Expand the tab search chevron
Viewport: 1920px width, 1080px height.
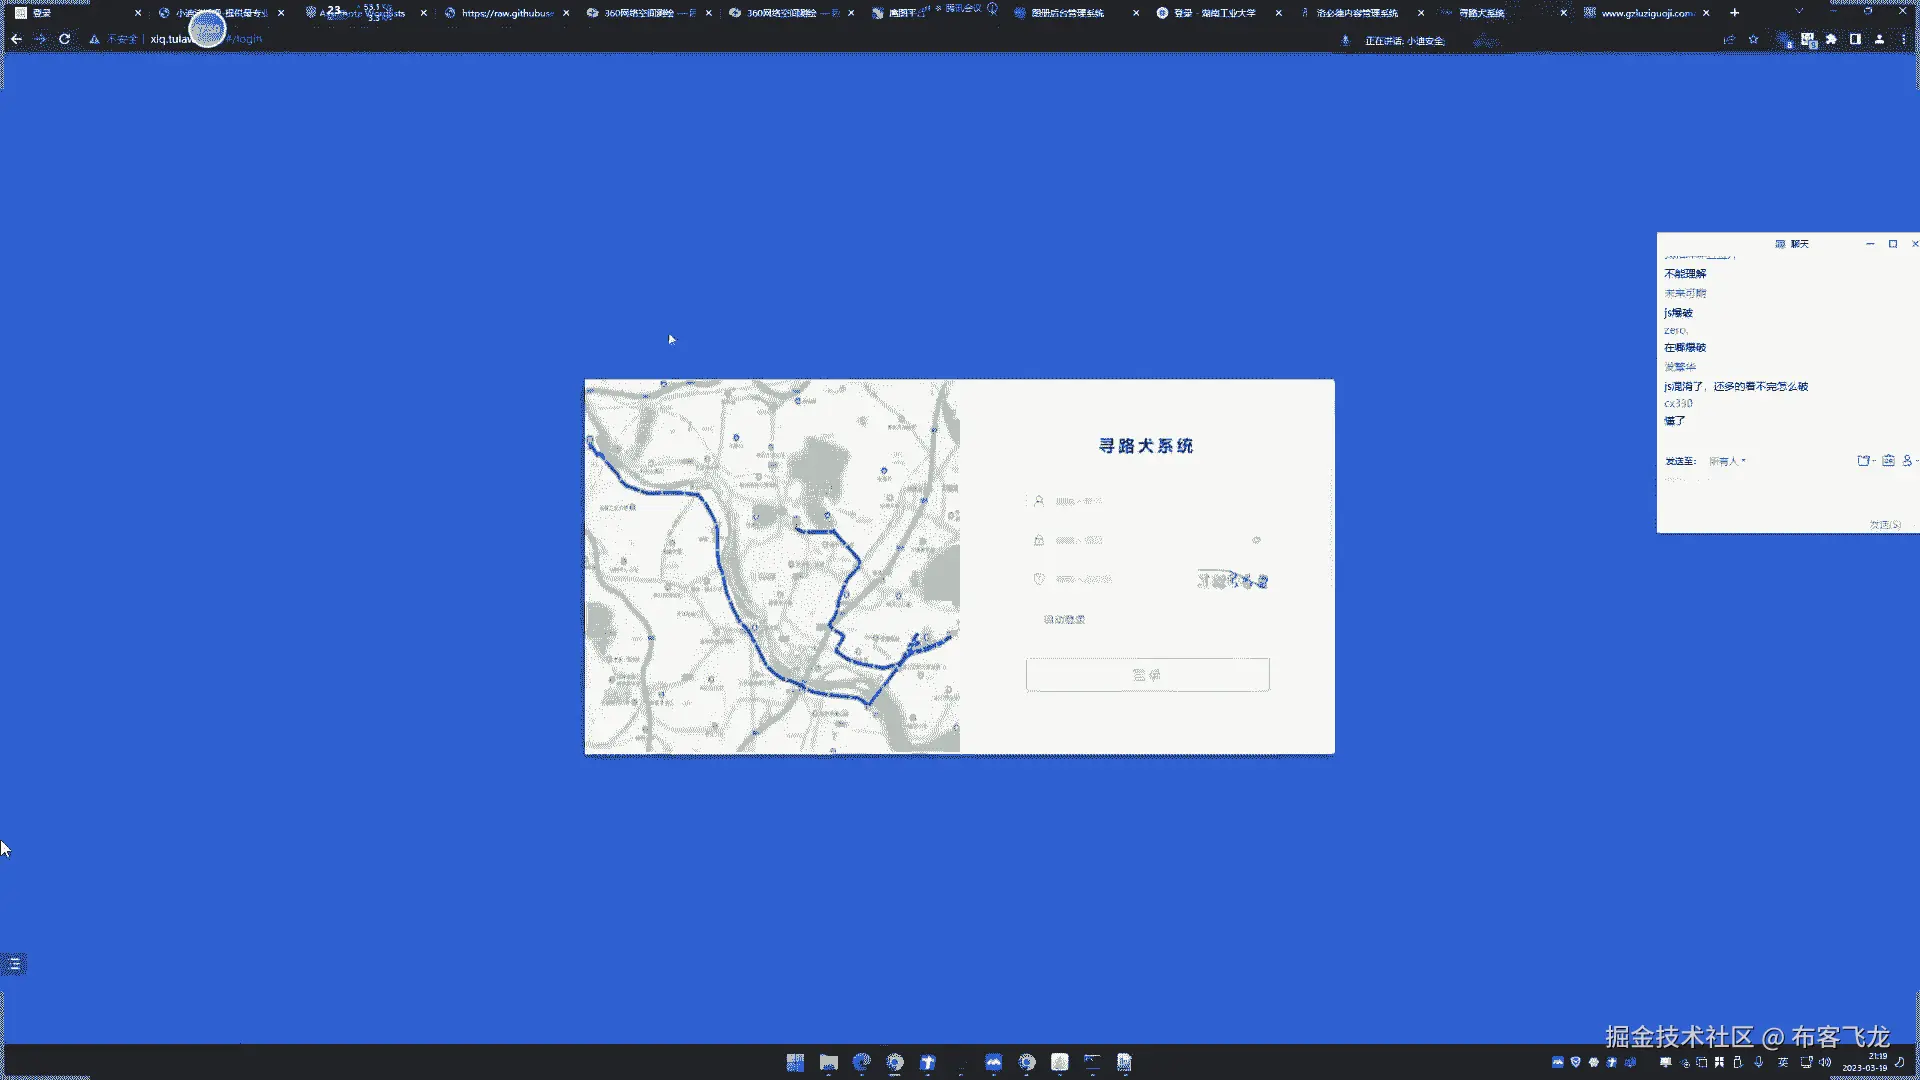[1799, 12]
